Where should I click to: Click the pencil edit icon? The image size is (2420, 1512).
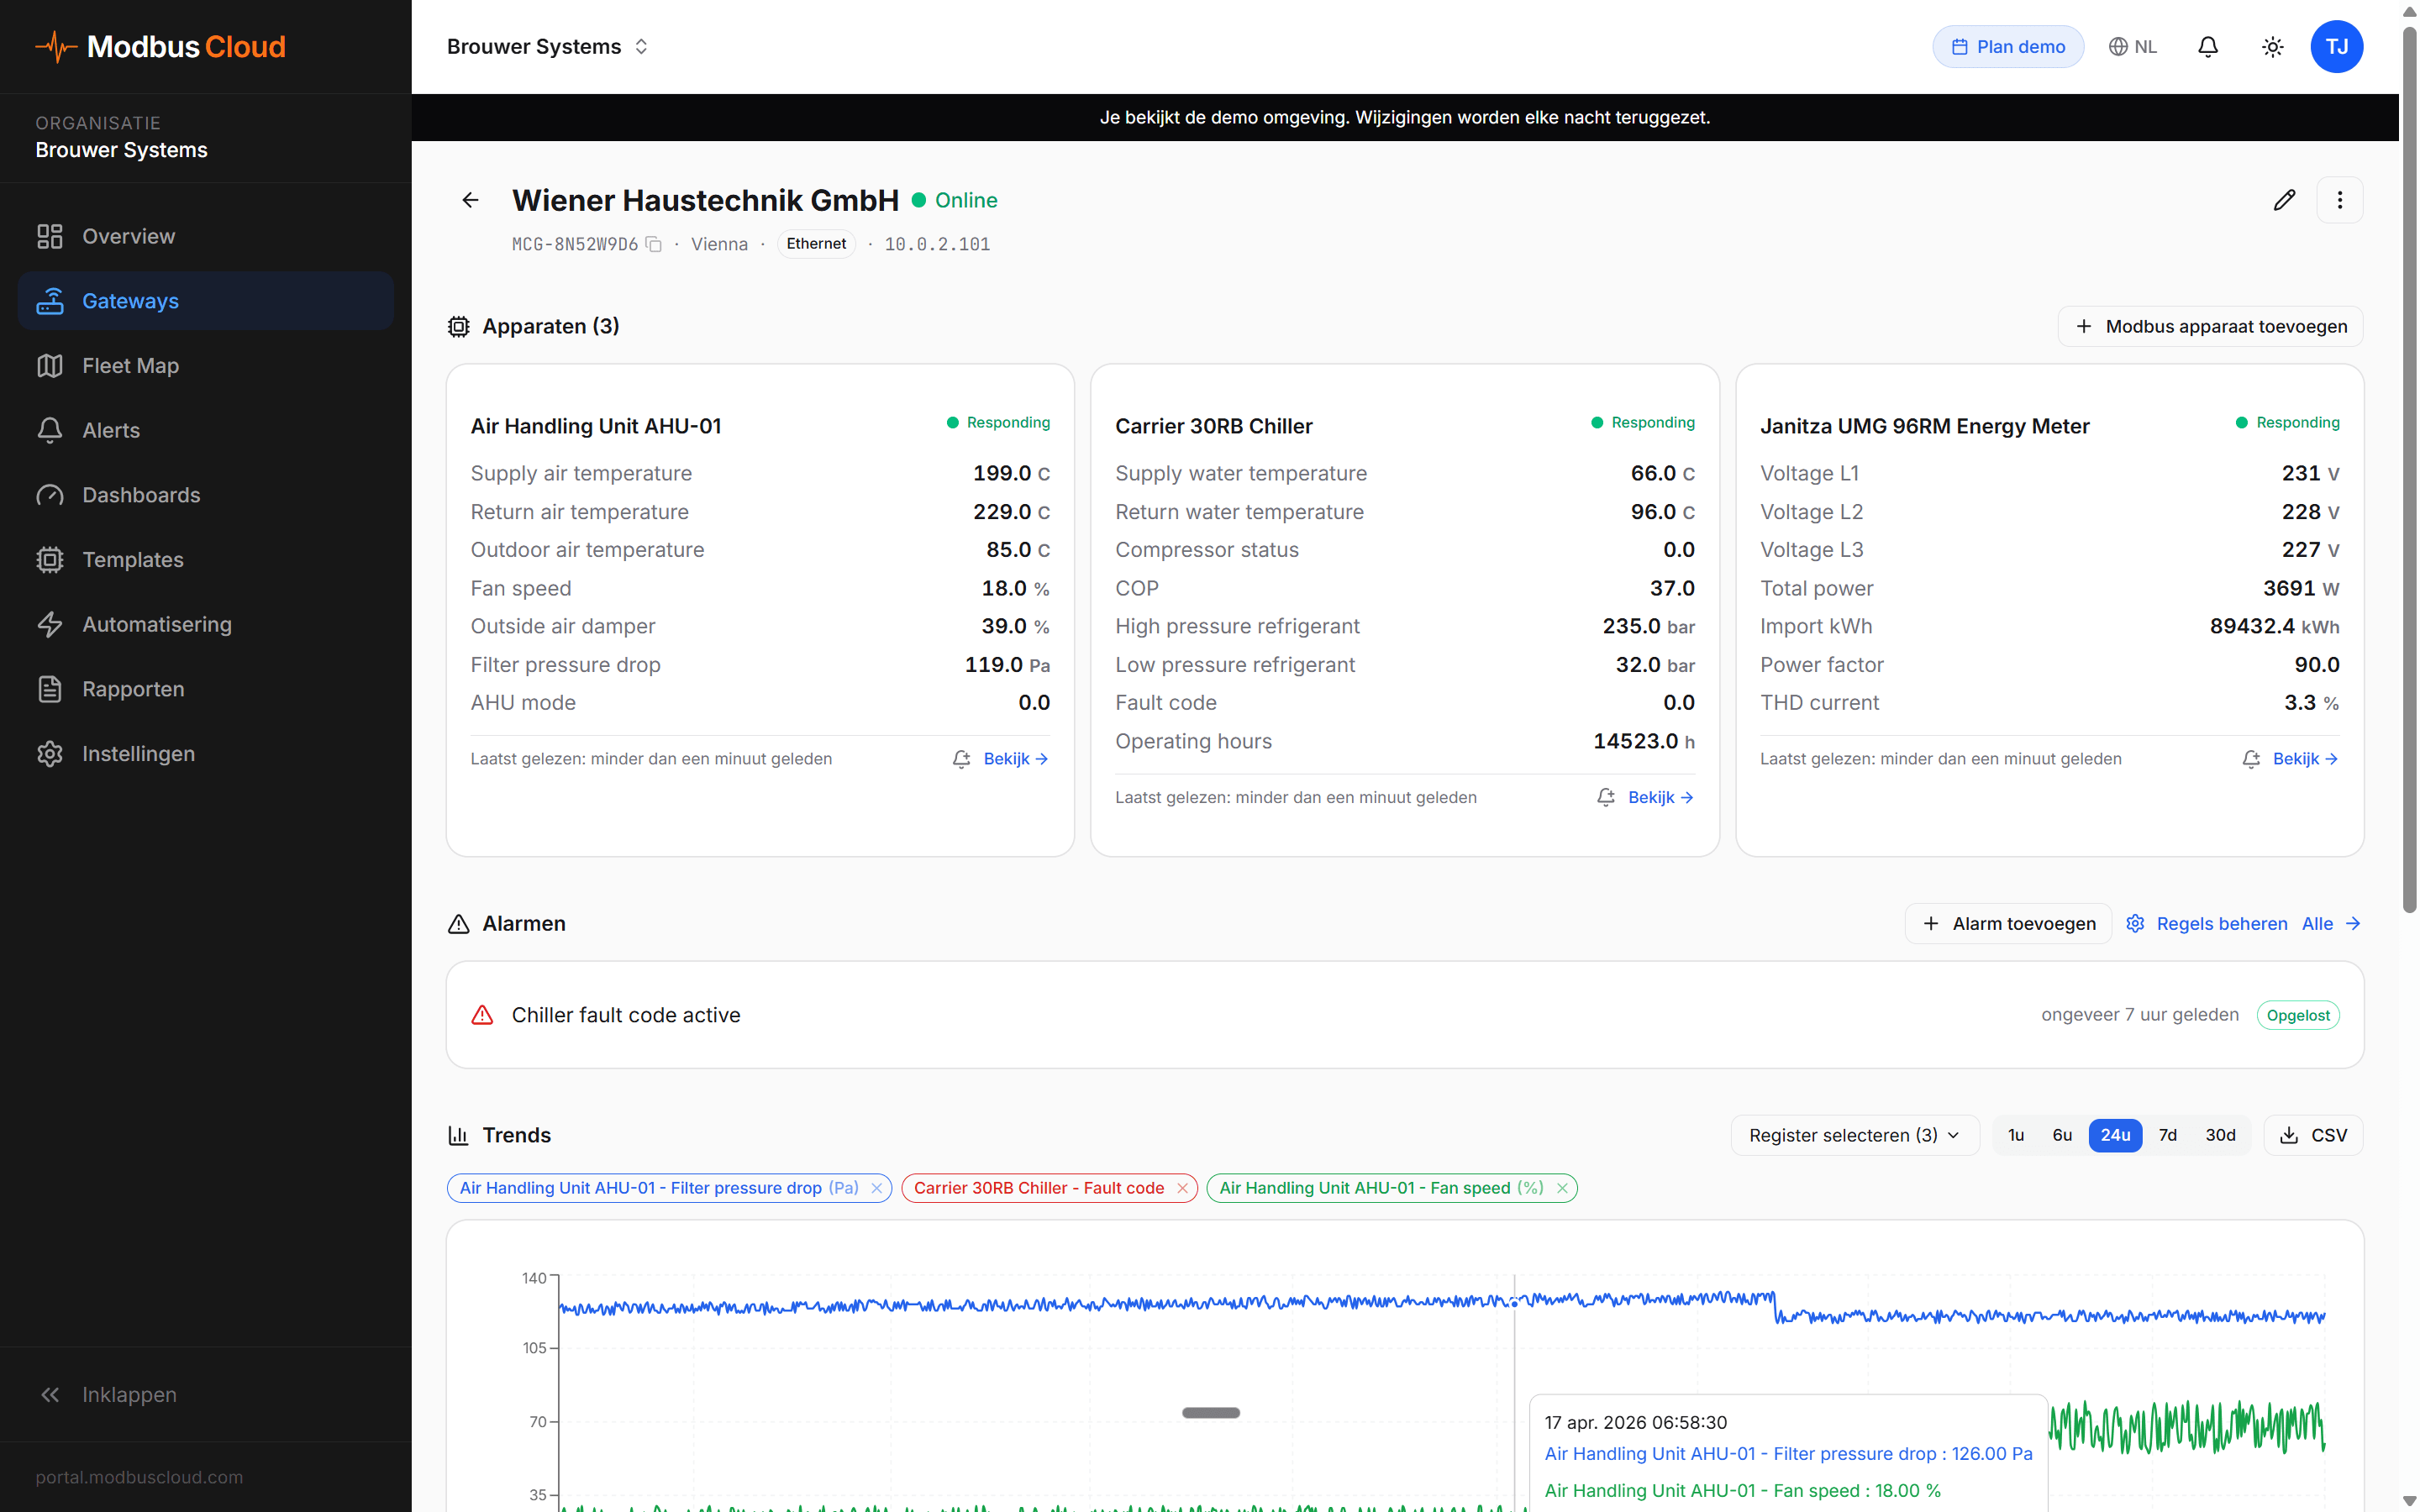(x=2283, y=200)
